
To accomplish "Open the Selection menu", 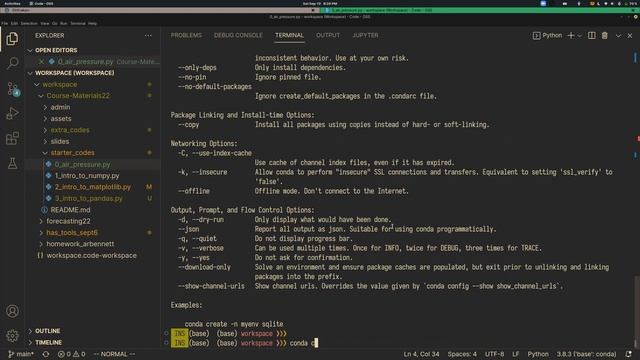I will tap(29, 24).
